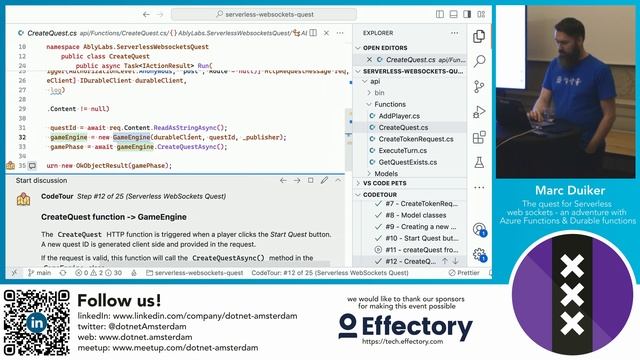This screenshot has width=640, height=360.
Task: Click Prettier in the status bar
Action: 464,273
